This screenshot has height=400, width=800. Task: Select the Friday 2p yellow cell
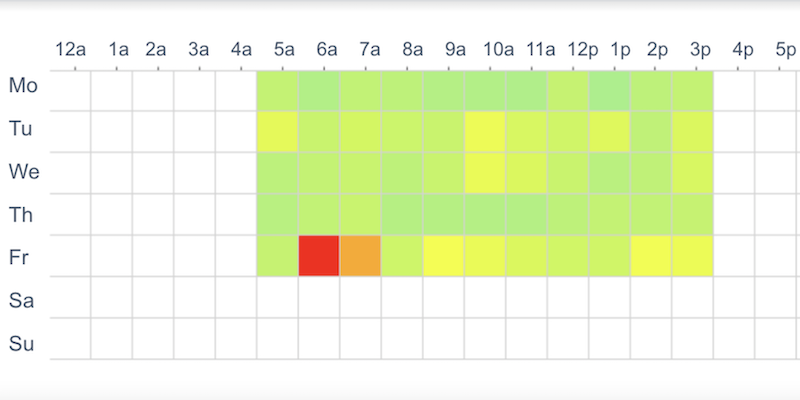click(651, 256)
